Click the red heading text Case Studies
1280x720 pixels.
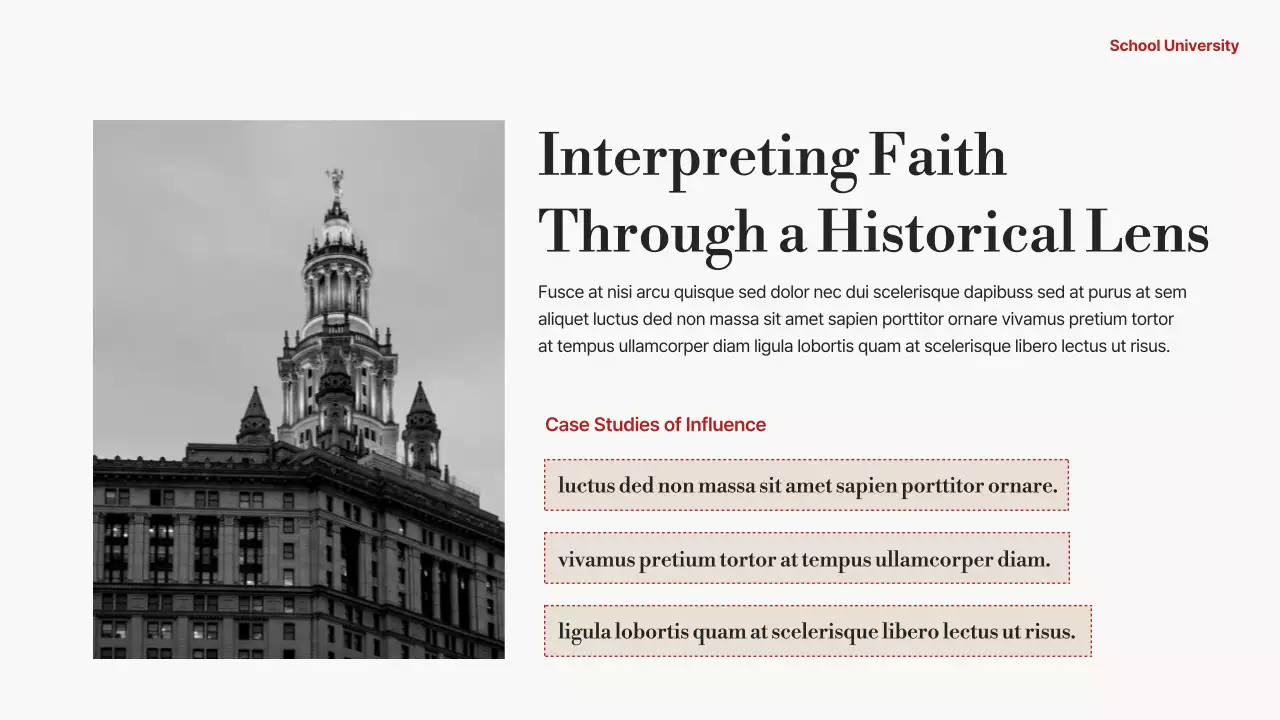click(x=601, y=424)
